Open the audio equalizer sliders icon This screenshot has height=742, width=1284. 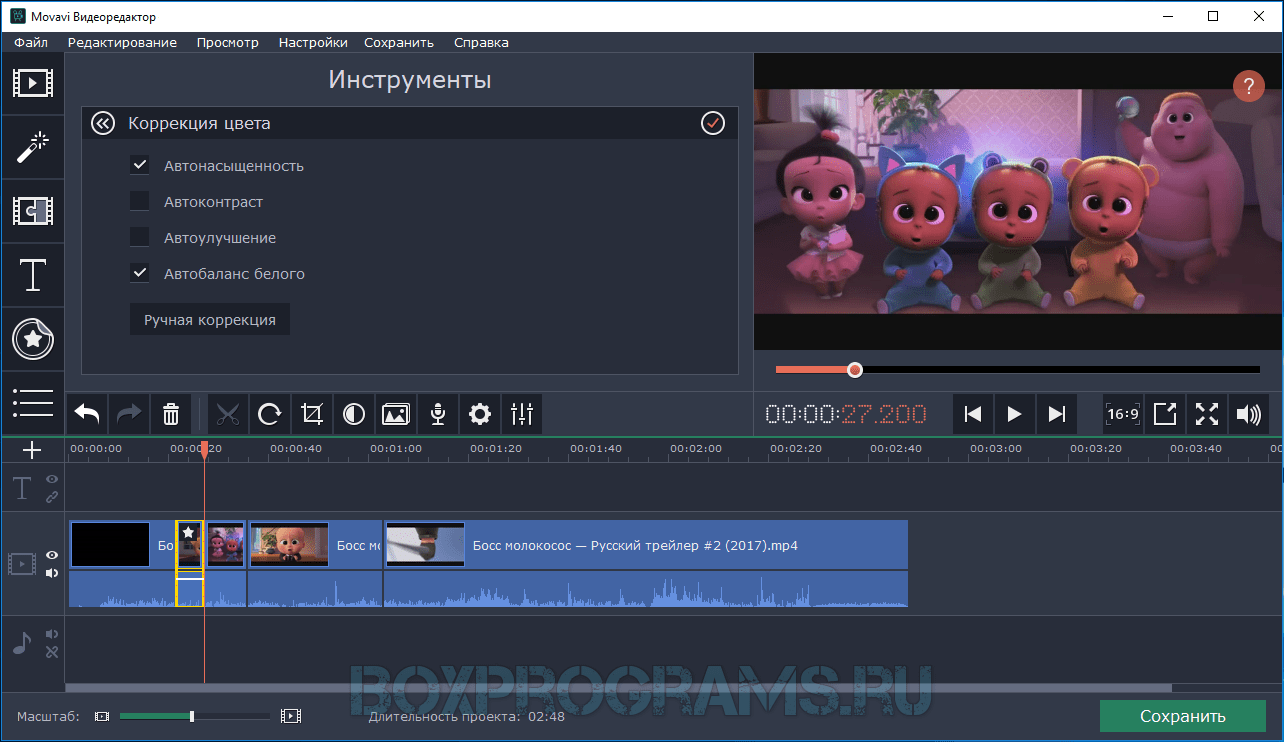click(522, 413)
